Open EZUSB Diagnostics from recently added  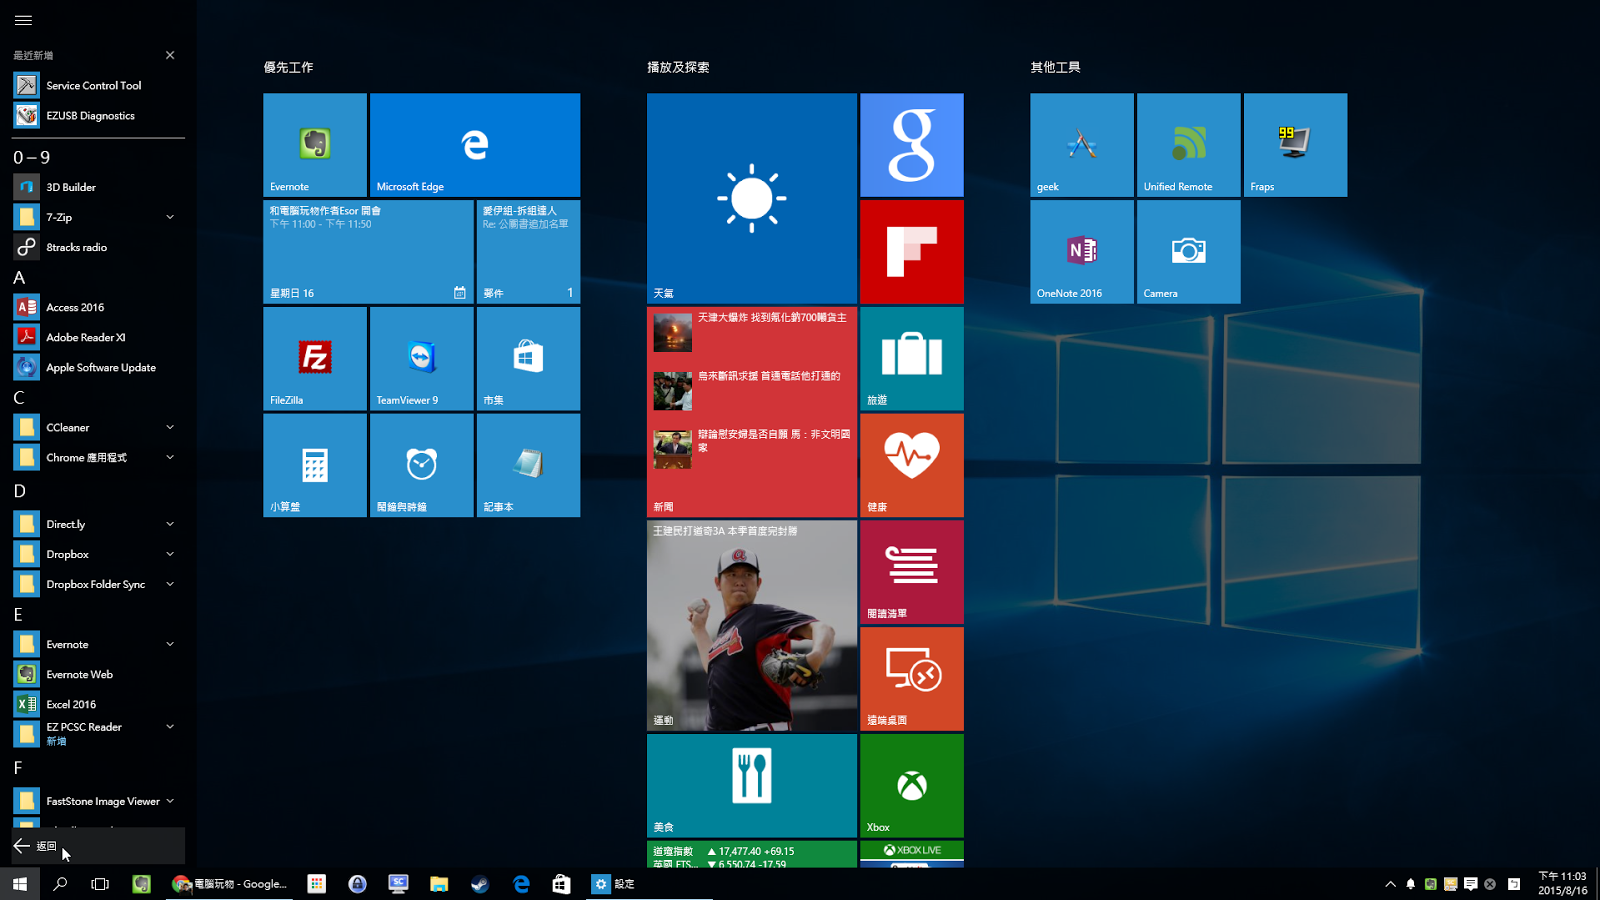point(98,115)
